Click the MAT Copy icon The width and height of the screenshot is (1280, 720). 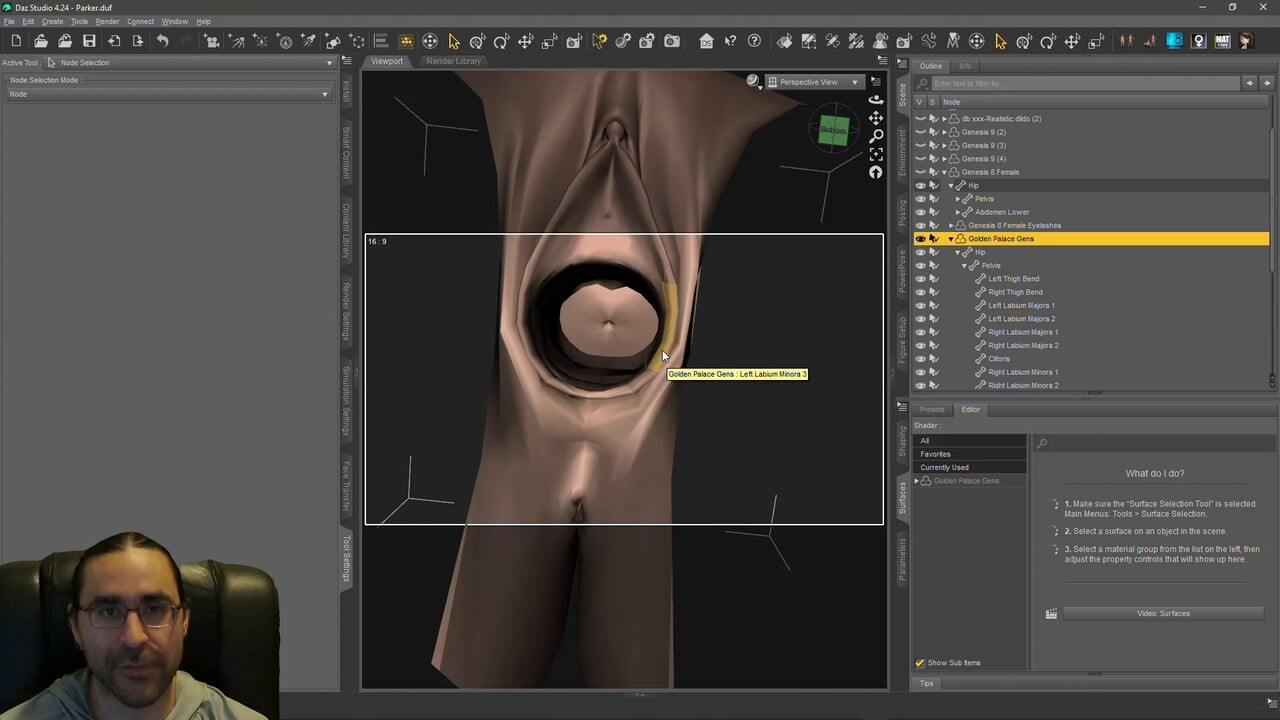(1222, 41)
